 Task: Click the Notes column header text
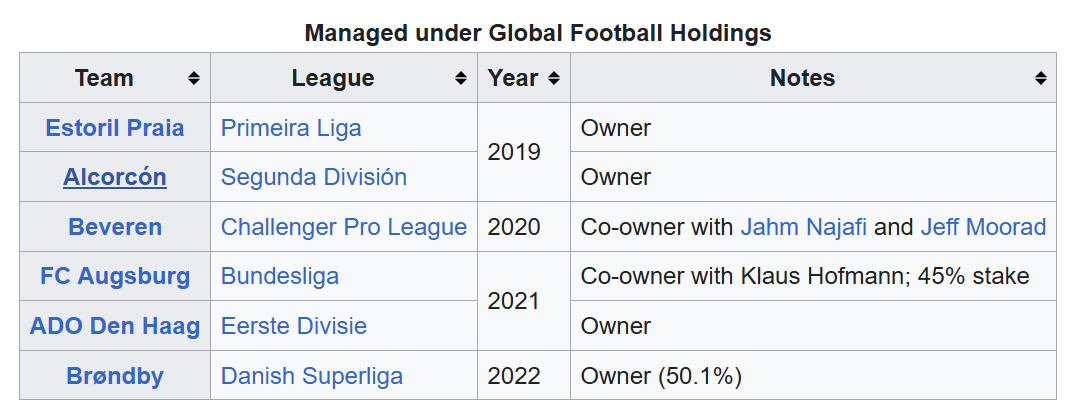point(802,78)
